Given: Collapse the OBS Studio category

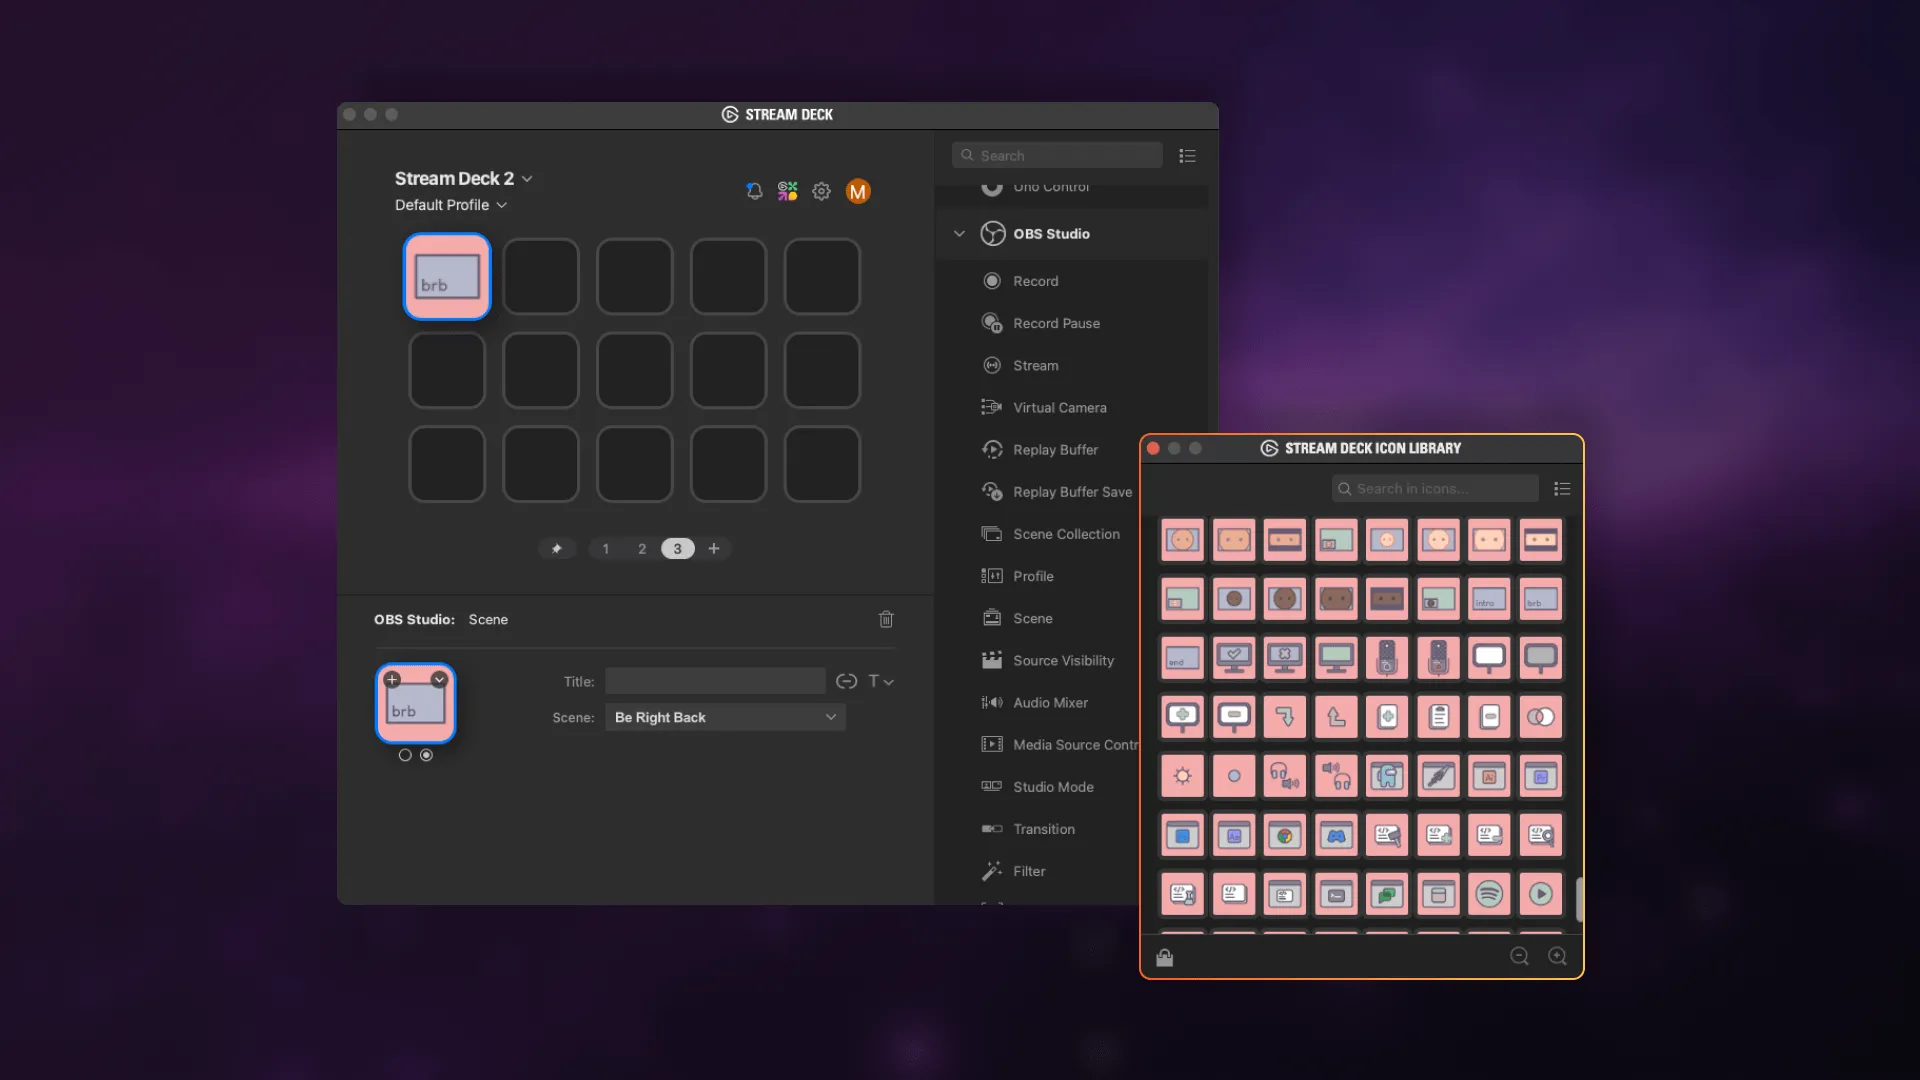Looking at the screenshot, I should point(959,233).
